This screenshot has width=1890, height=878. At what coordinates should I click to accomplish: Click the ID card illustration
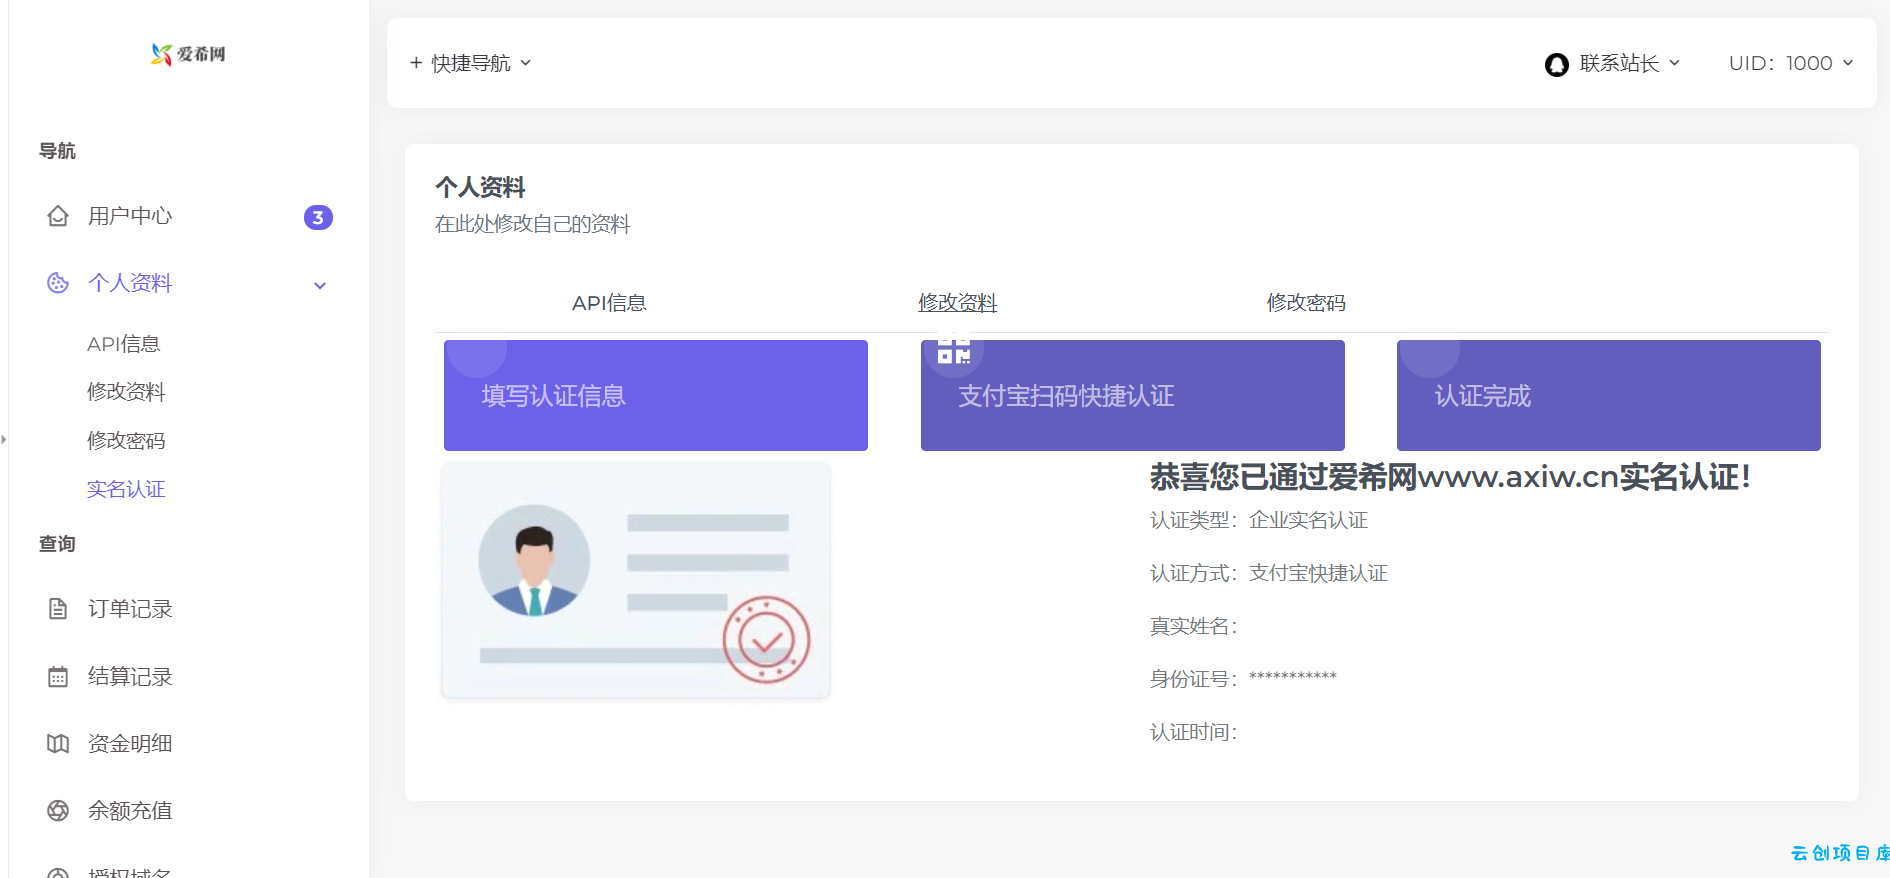(636, 581)
